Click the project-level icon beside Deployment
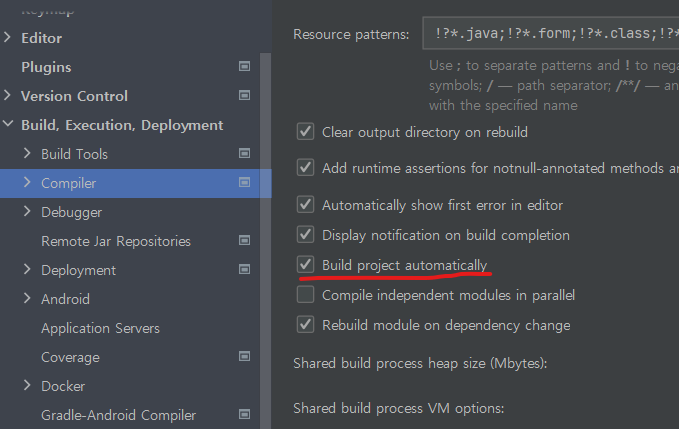Image resolution: width=679 pixels, height=429 pixels. point(244,269)
